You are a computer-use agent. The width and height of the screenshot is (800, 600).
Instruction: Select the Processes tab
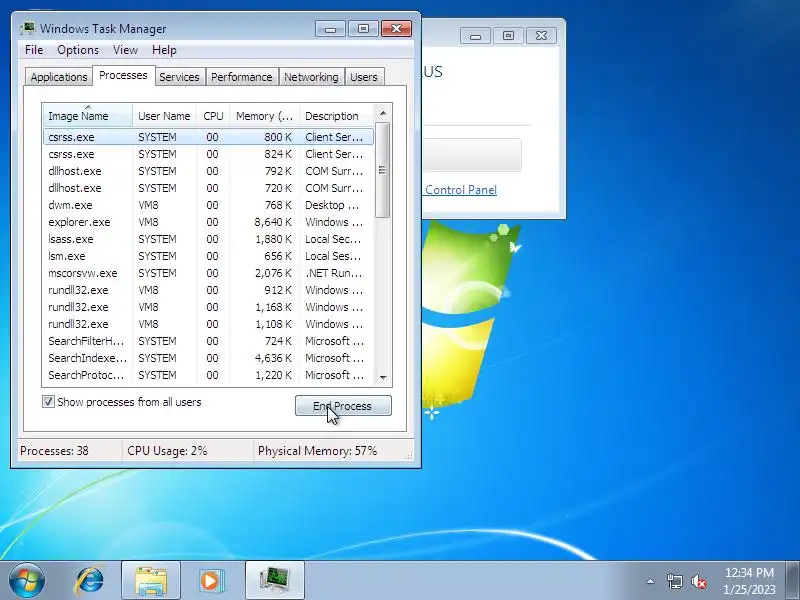point(123,76)
